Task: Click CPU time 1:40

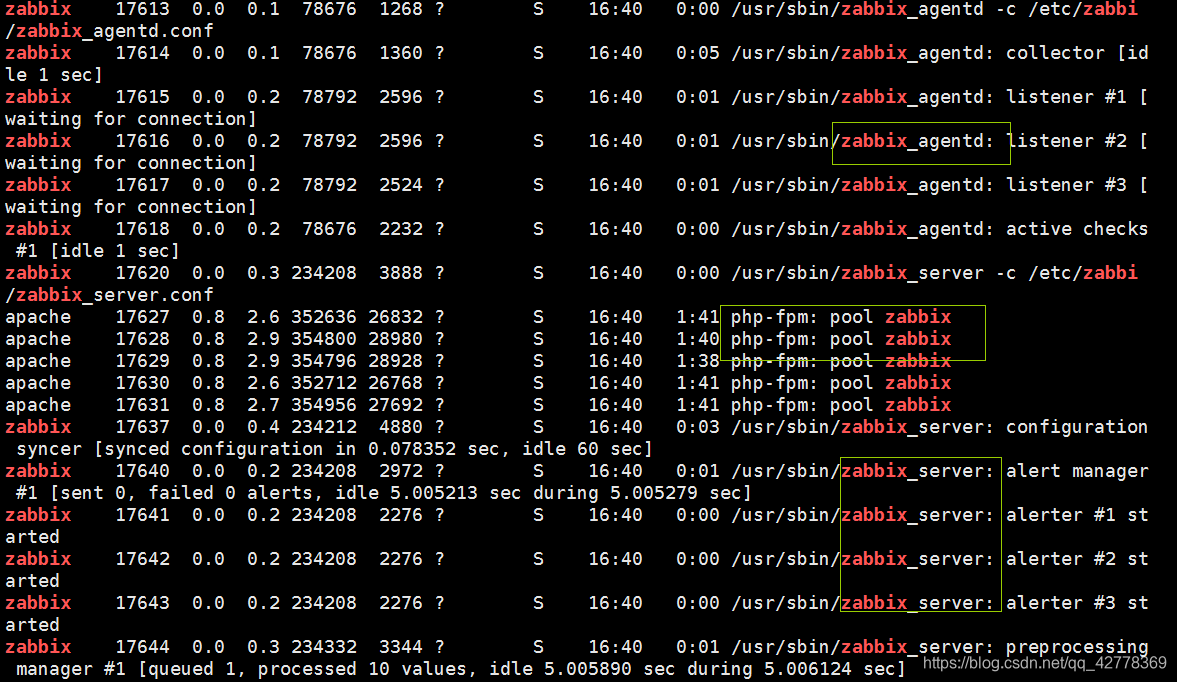Action: [698, 339]
